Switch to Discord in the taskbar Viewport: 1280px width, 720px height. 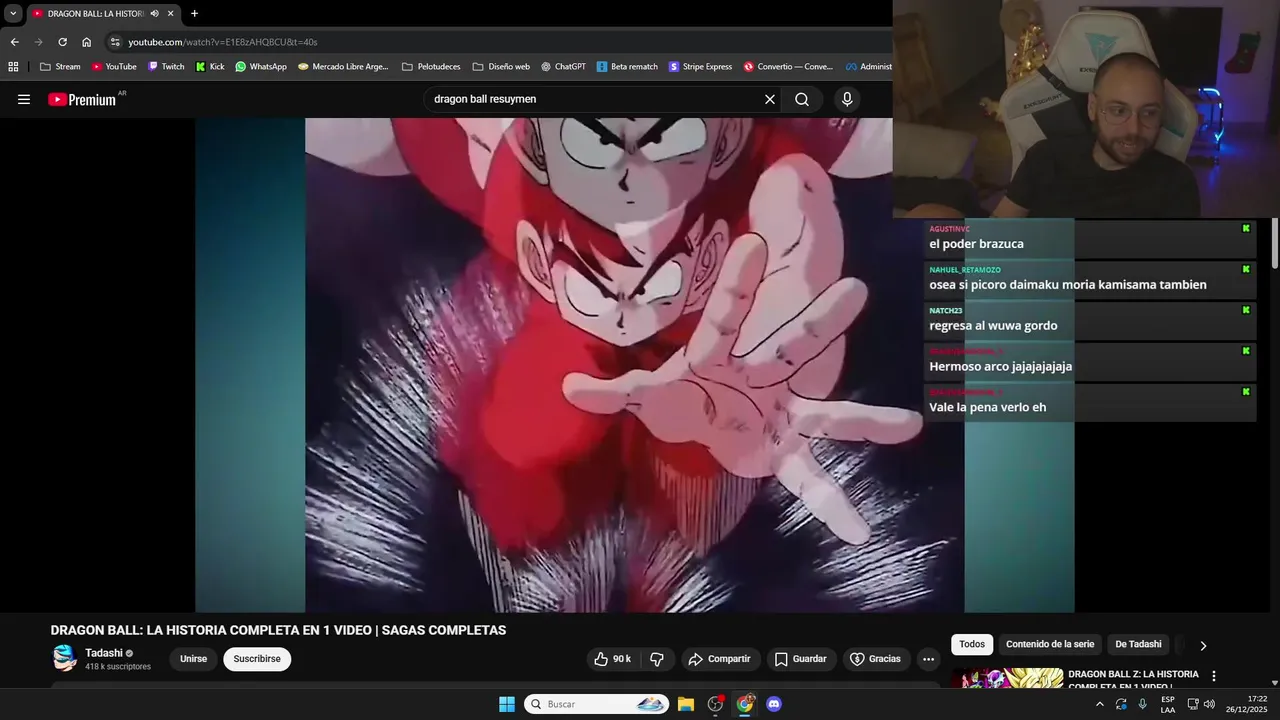773,704
